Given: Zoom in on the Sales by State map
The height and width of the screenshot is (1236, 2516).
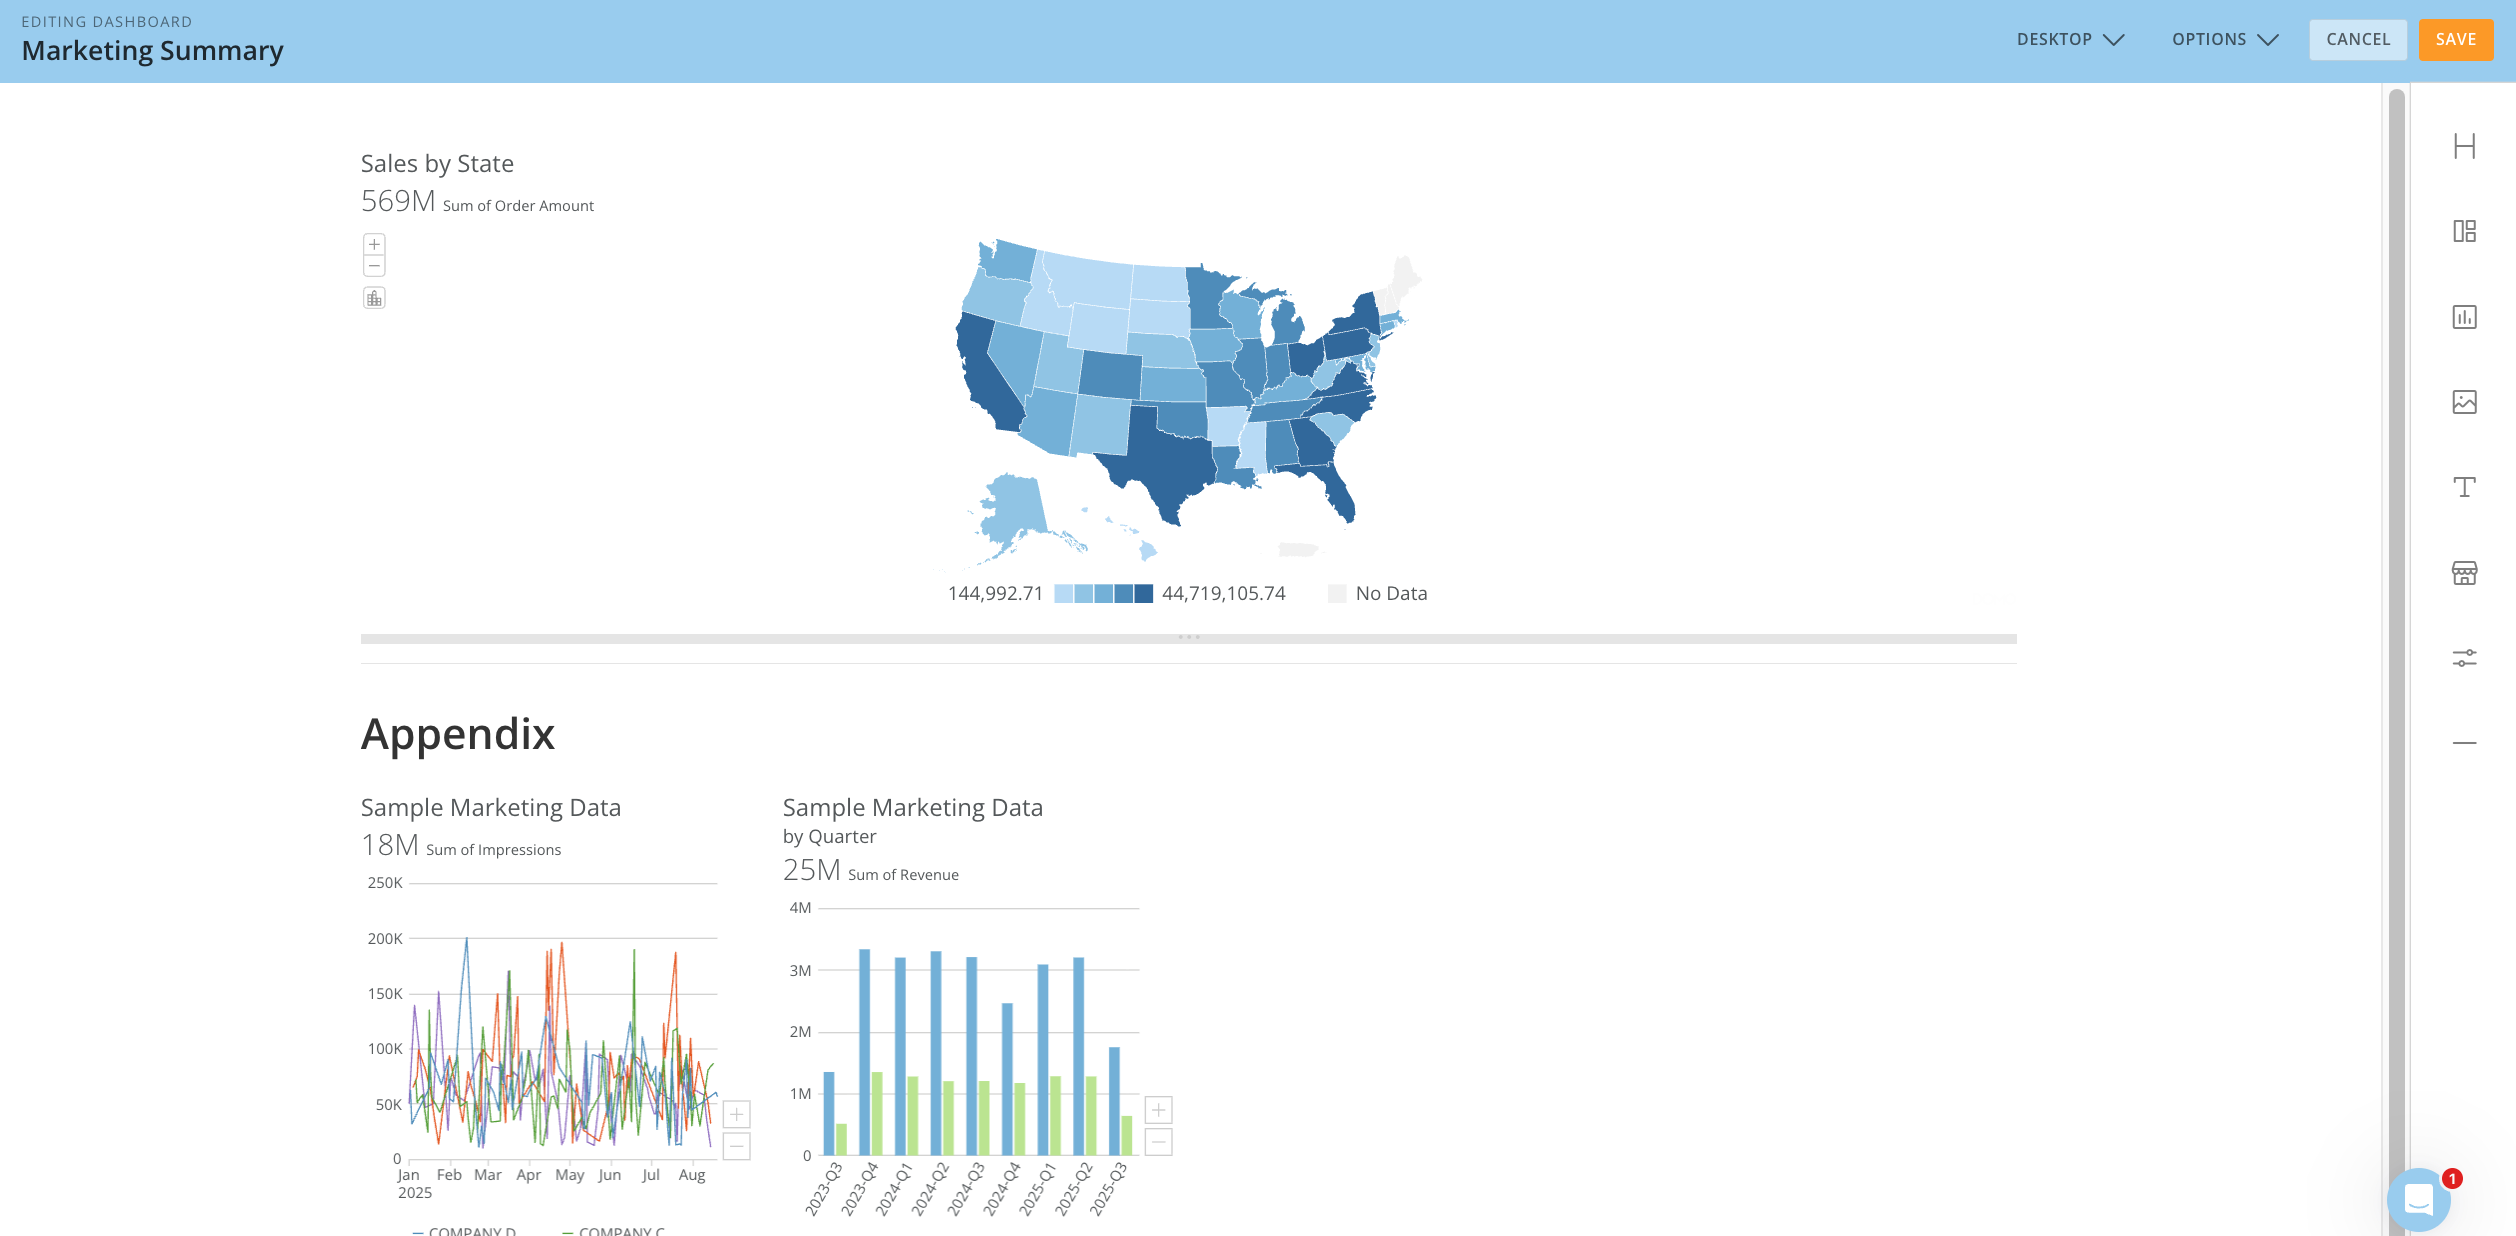Looking at the screenshot, I should point(374,244).
